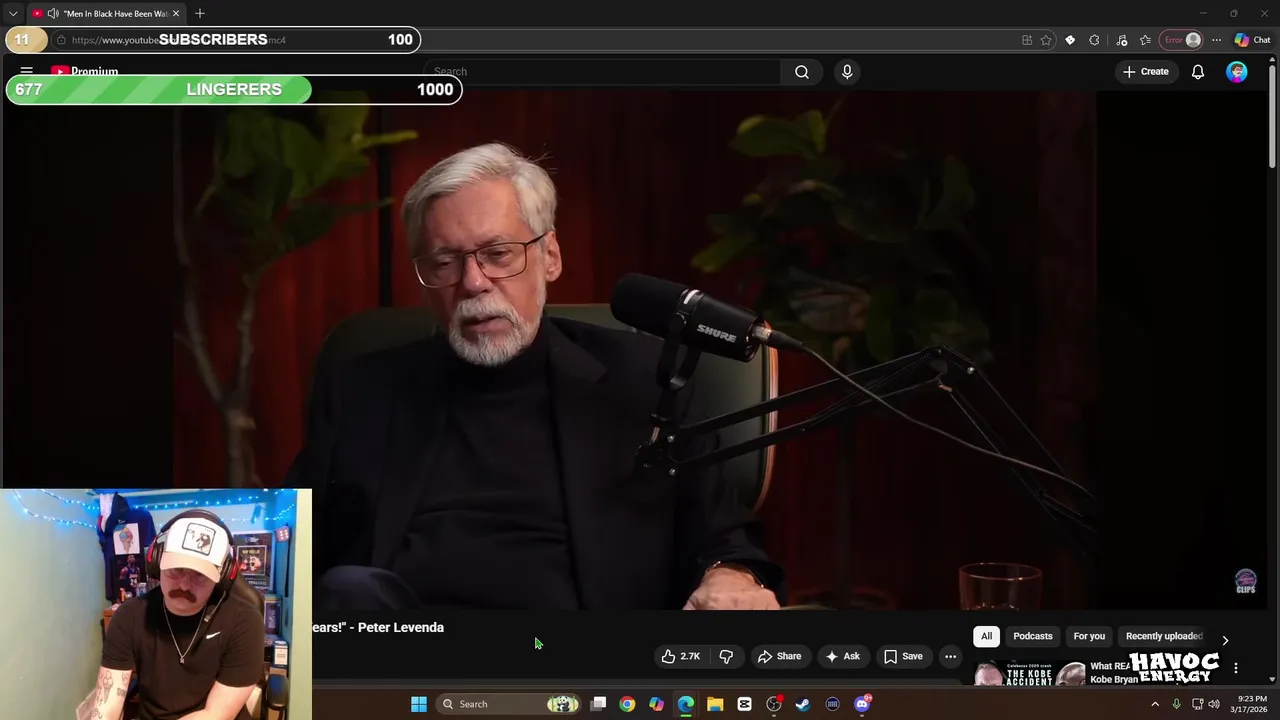The image size is (1280, 720).
Task: Start voice search with microphone icon
Action: 847,72
